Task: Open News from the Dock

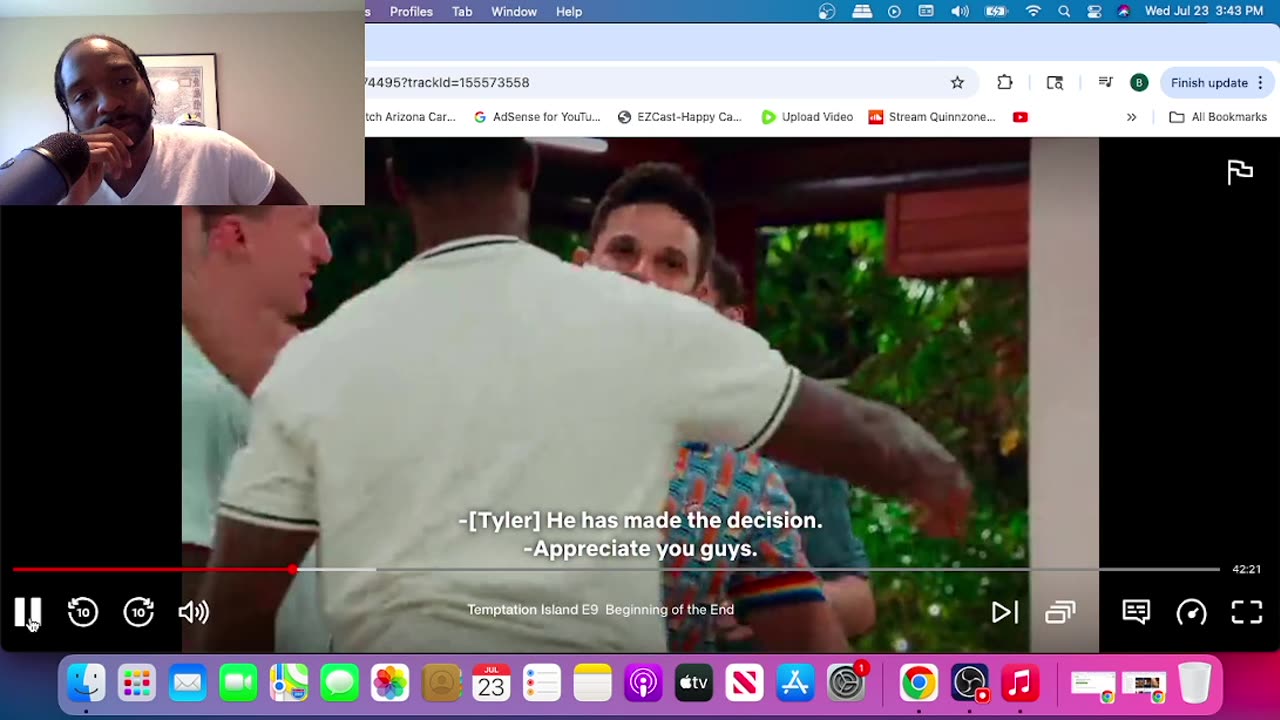Action: [744, 684]
